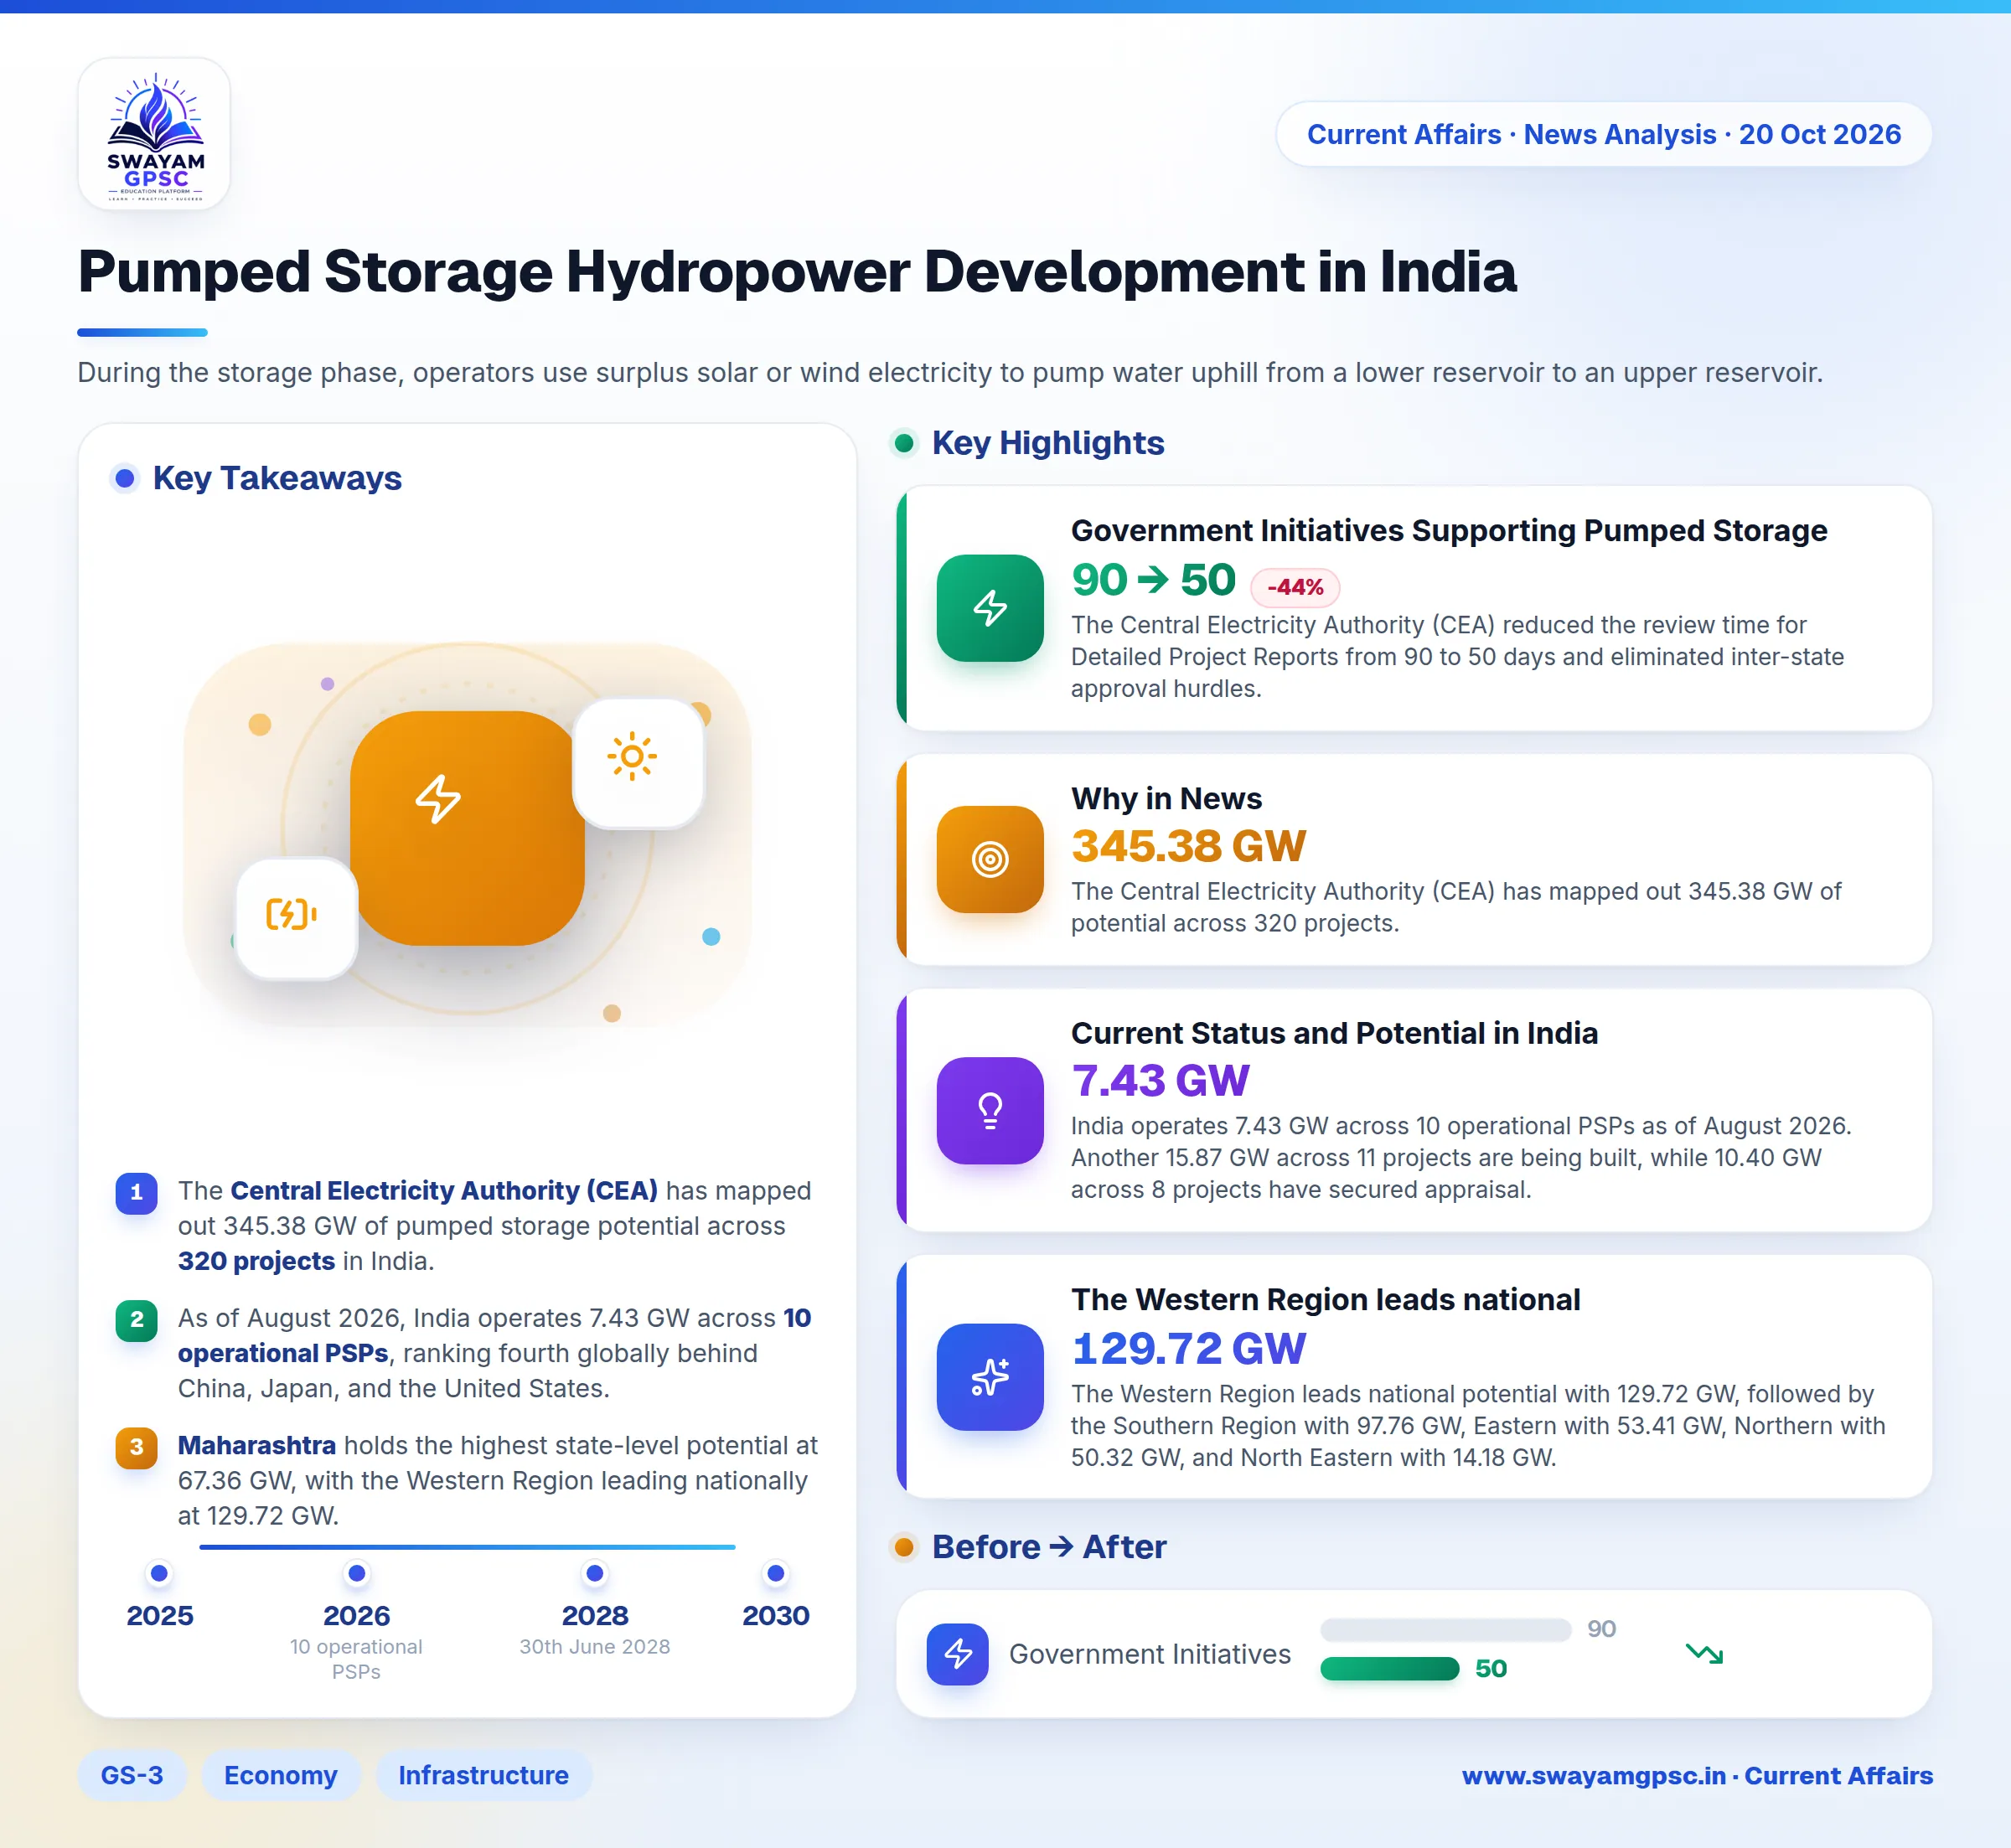2011x1848 pixels.
Task: Click the Economy tag
Action: [281, 1775]
